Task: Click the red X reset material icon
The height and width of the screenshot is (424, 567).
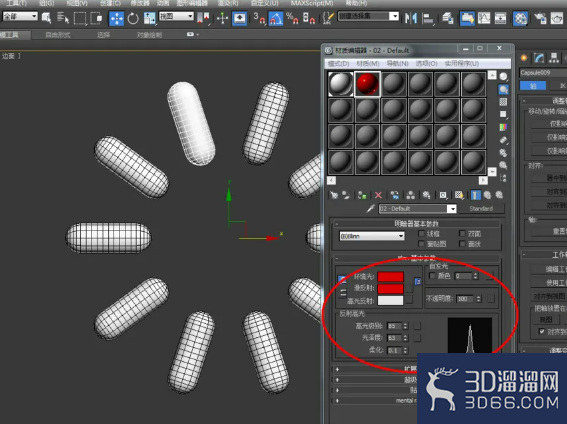Action: [x=378, y=195]
